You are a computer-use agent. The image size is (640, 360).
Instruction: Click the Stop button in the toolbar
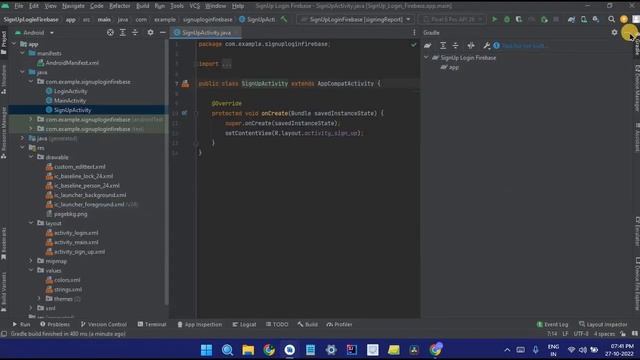pyautogui.click(x=556, y=19)
